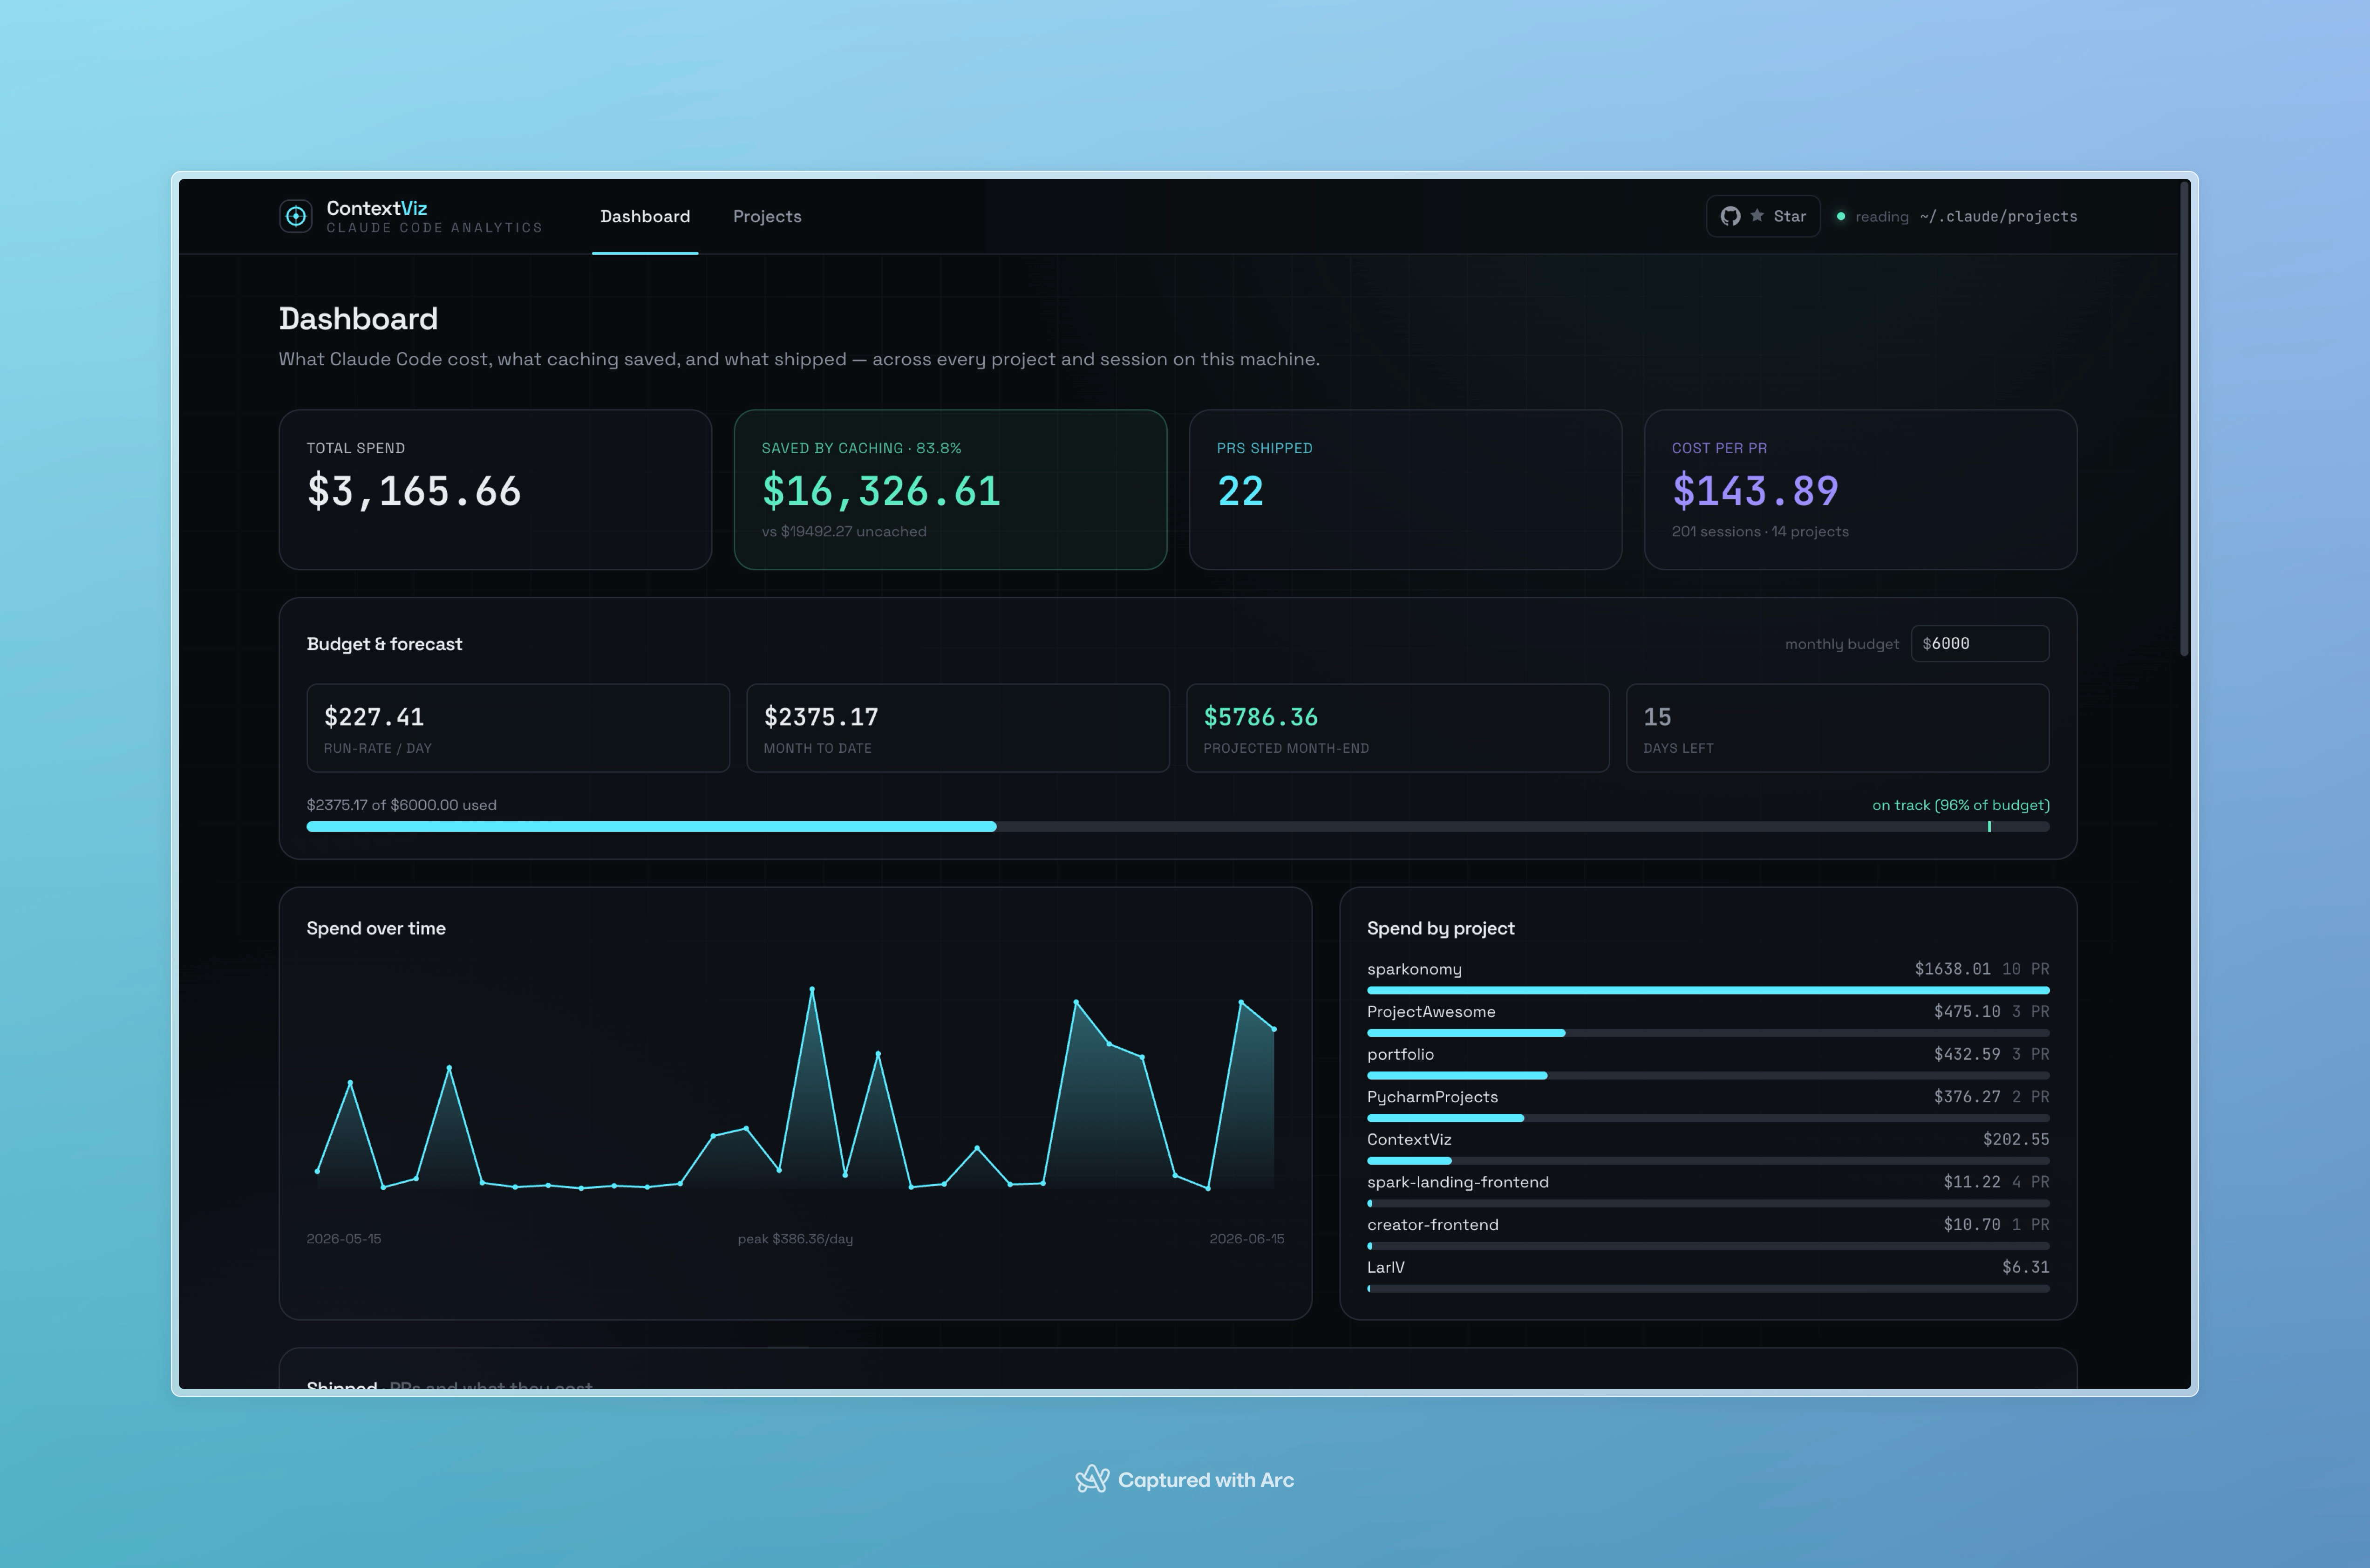Click the sparkonomy project row name
Viewport: 2370px width, 1568px height.
pyautogui.click(x=1414, y=969)
